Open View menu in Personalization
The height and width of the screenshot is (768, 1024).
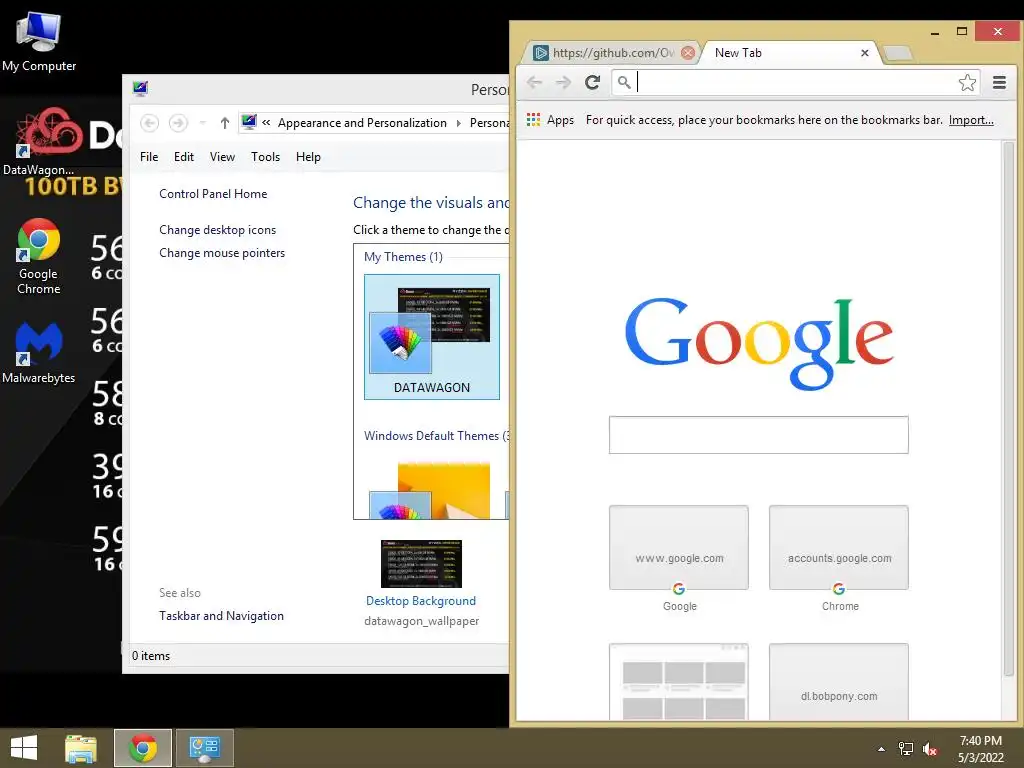(222, 157)
